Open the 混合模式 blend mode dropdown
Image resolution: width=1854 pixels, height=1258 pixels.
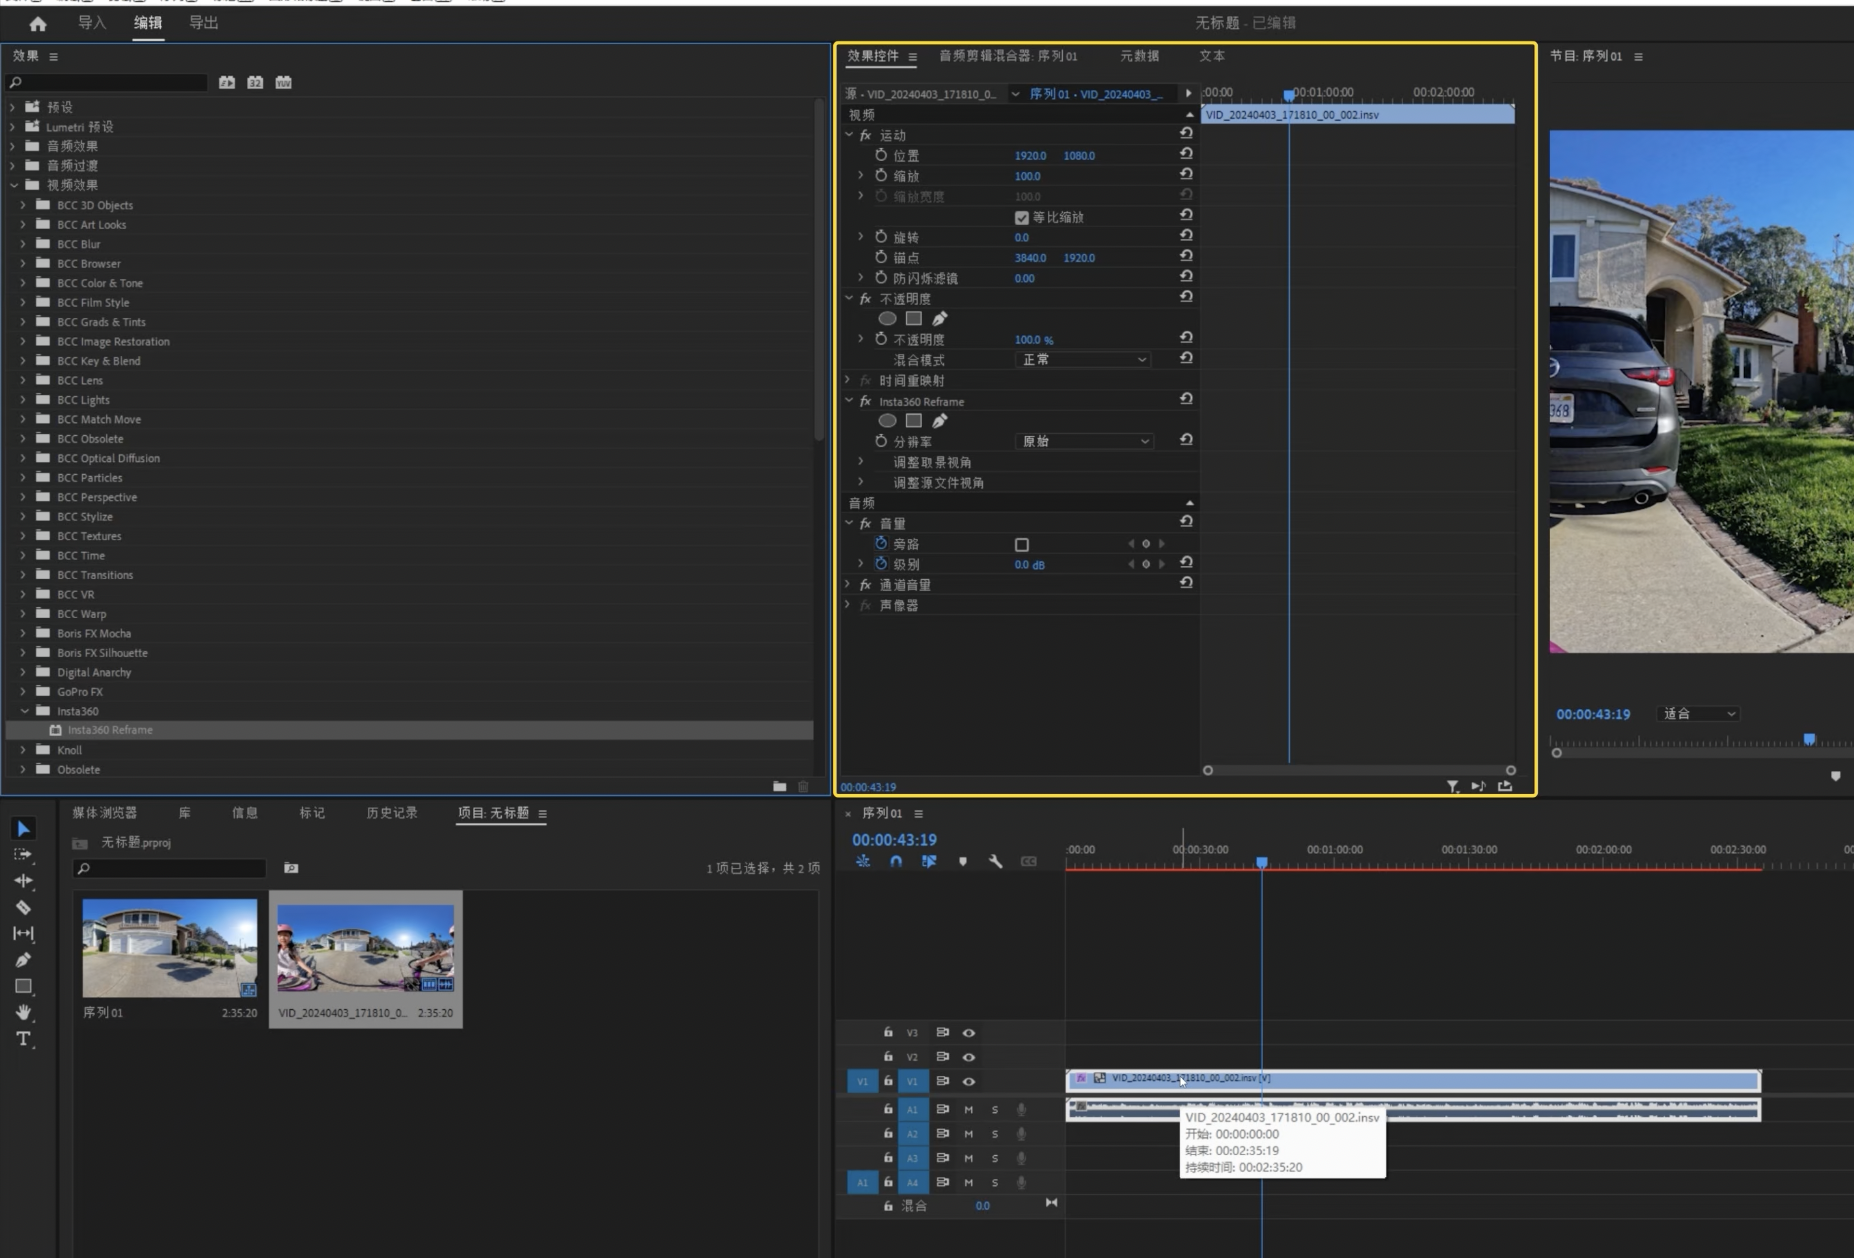pyautogui.click(x=1084, y=359)
